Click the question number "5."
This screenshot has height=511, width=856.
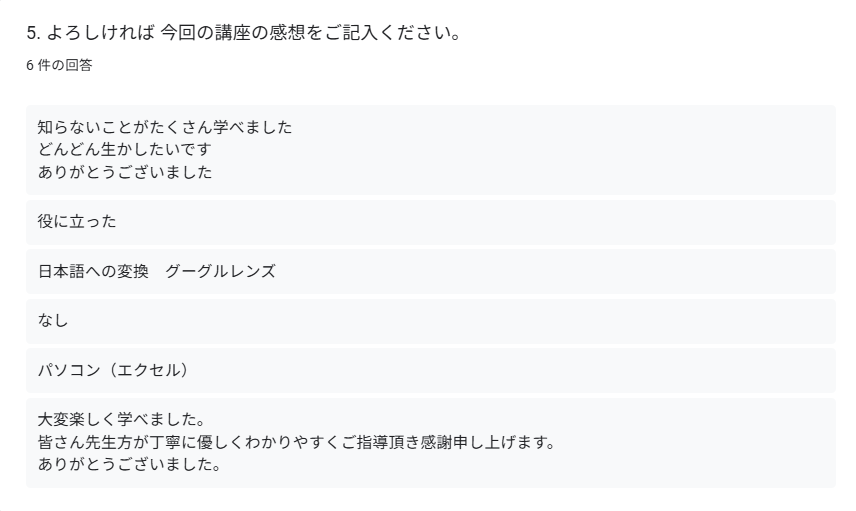[x=33, y=34]
